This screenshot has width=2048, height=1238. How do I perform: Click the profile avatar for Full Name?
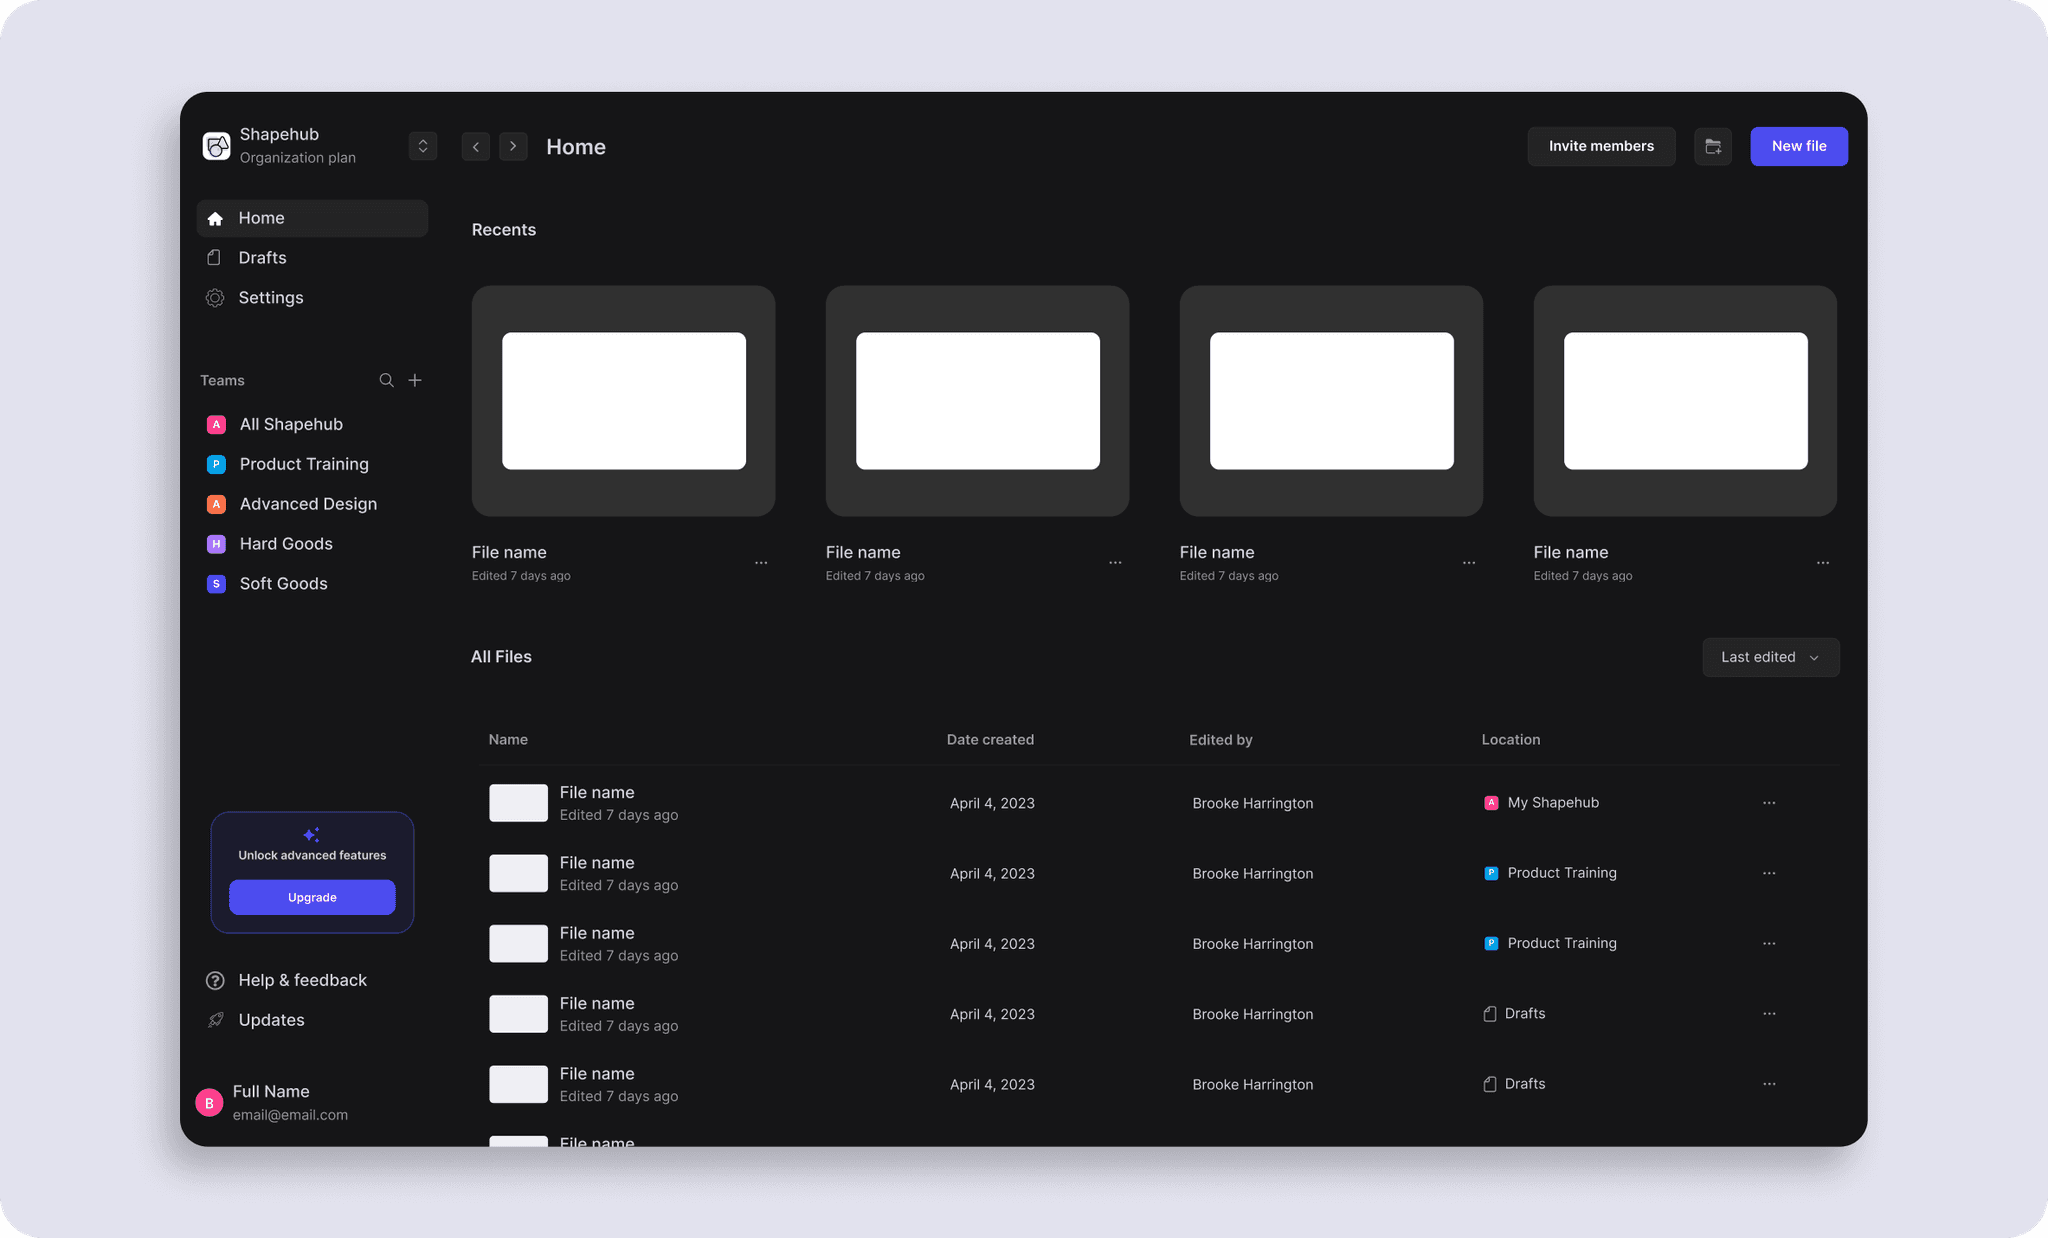click(x=209, y=1102)
